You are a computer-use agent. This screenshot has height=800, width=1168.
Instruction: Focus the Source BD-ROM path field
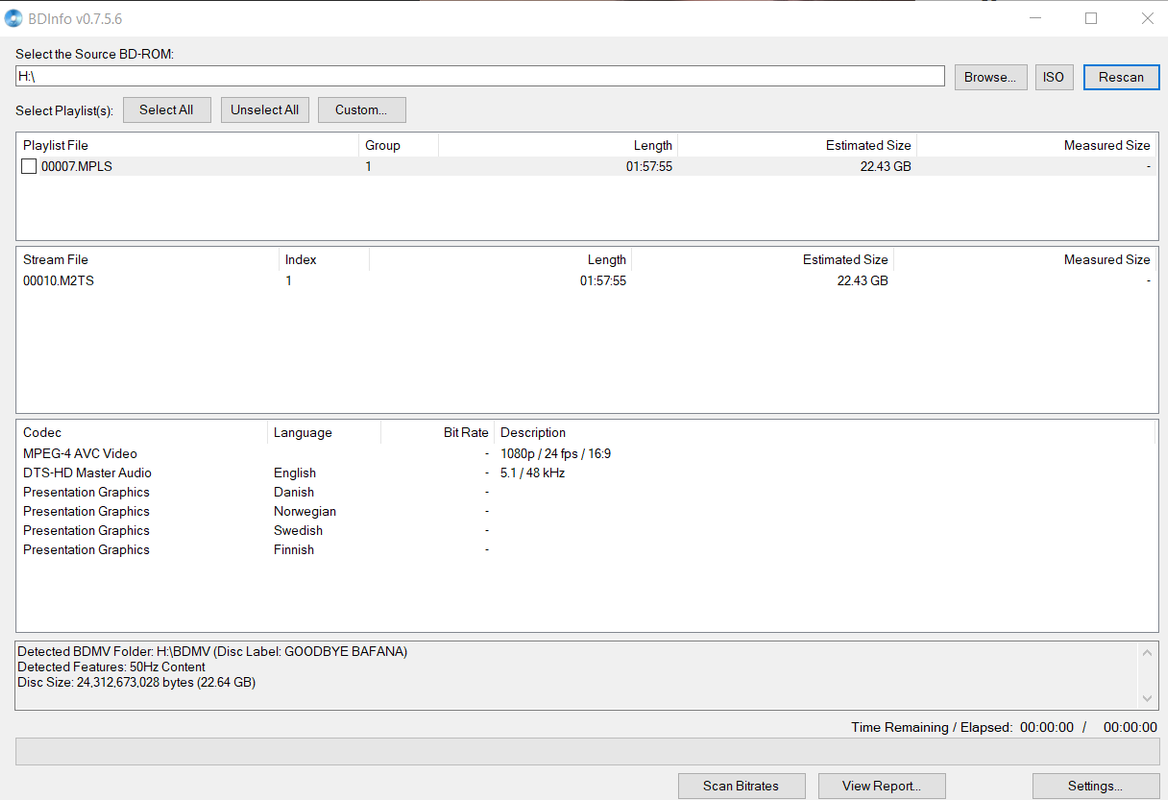(480, 76)
